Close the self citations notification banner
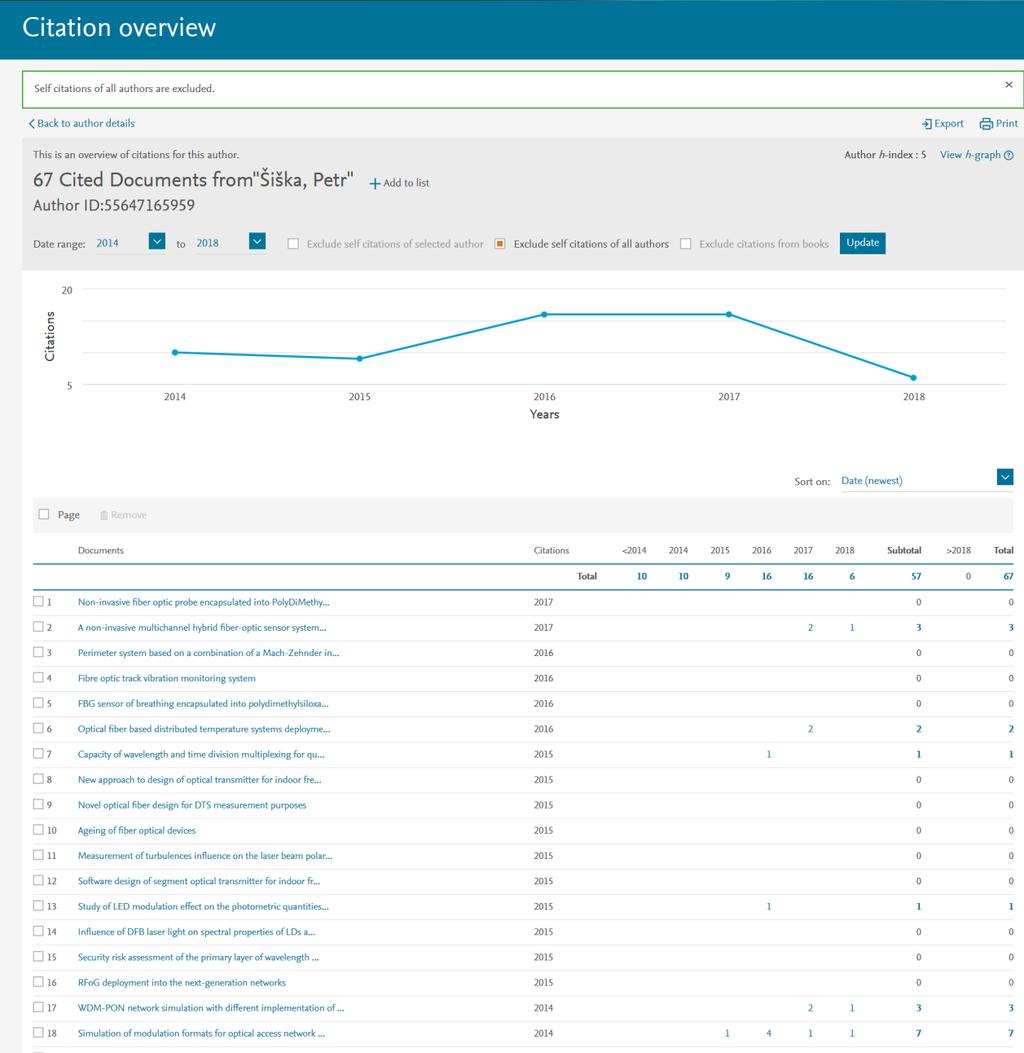Viewport: 1024px width, 1053px height. 1008,85
